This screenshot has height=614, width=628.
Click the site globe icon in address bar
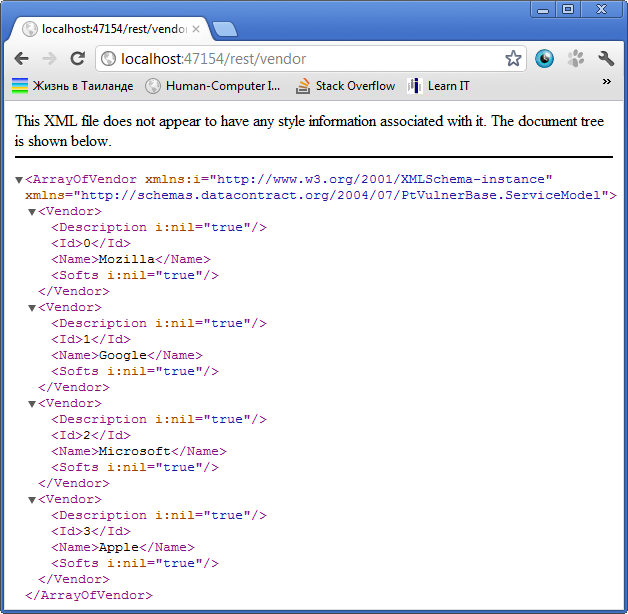pos(108,59)
